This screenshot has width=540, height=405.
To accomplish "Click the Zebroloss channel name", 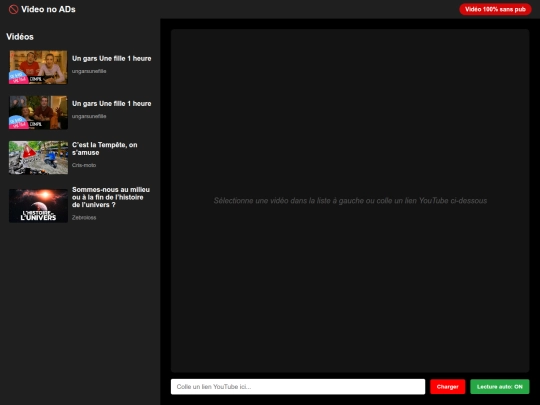I will 84,218.
